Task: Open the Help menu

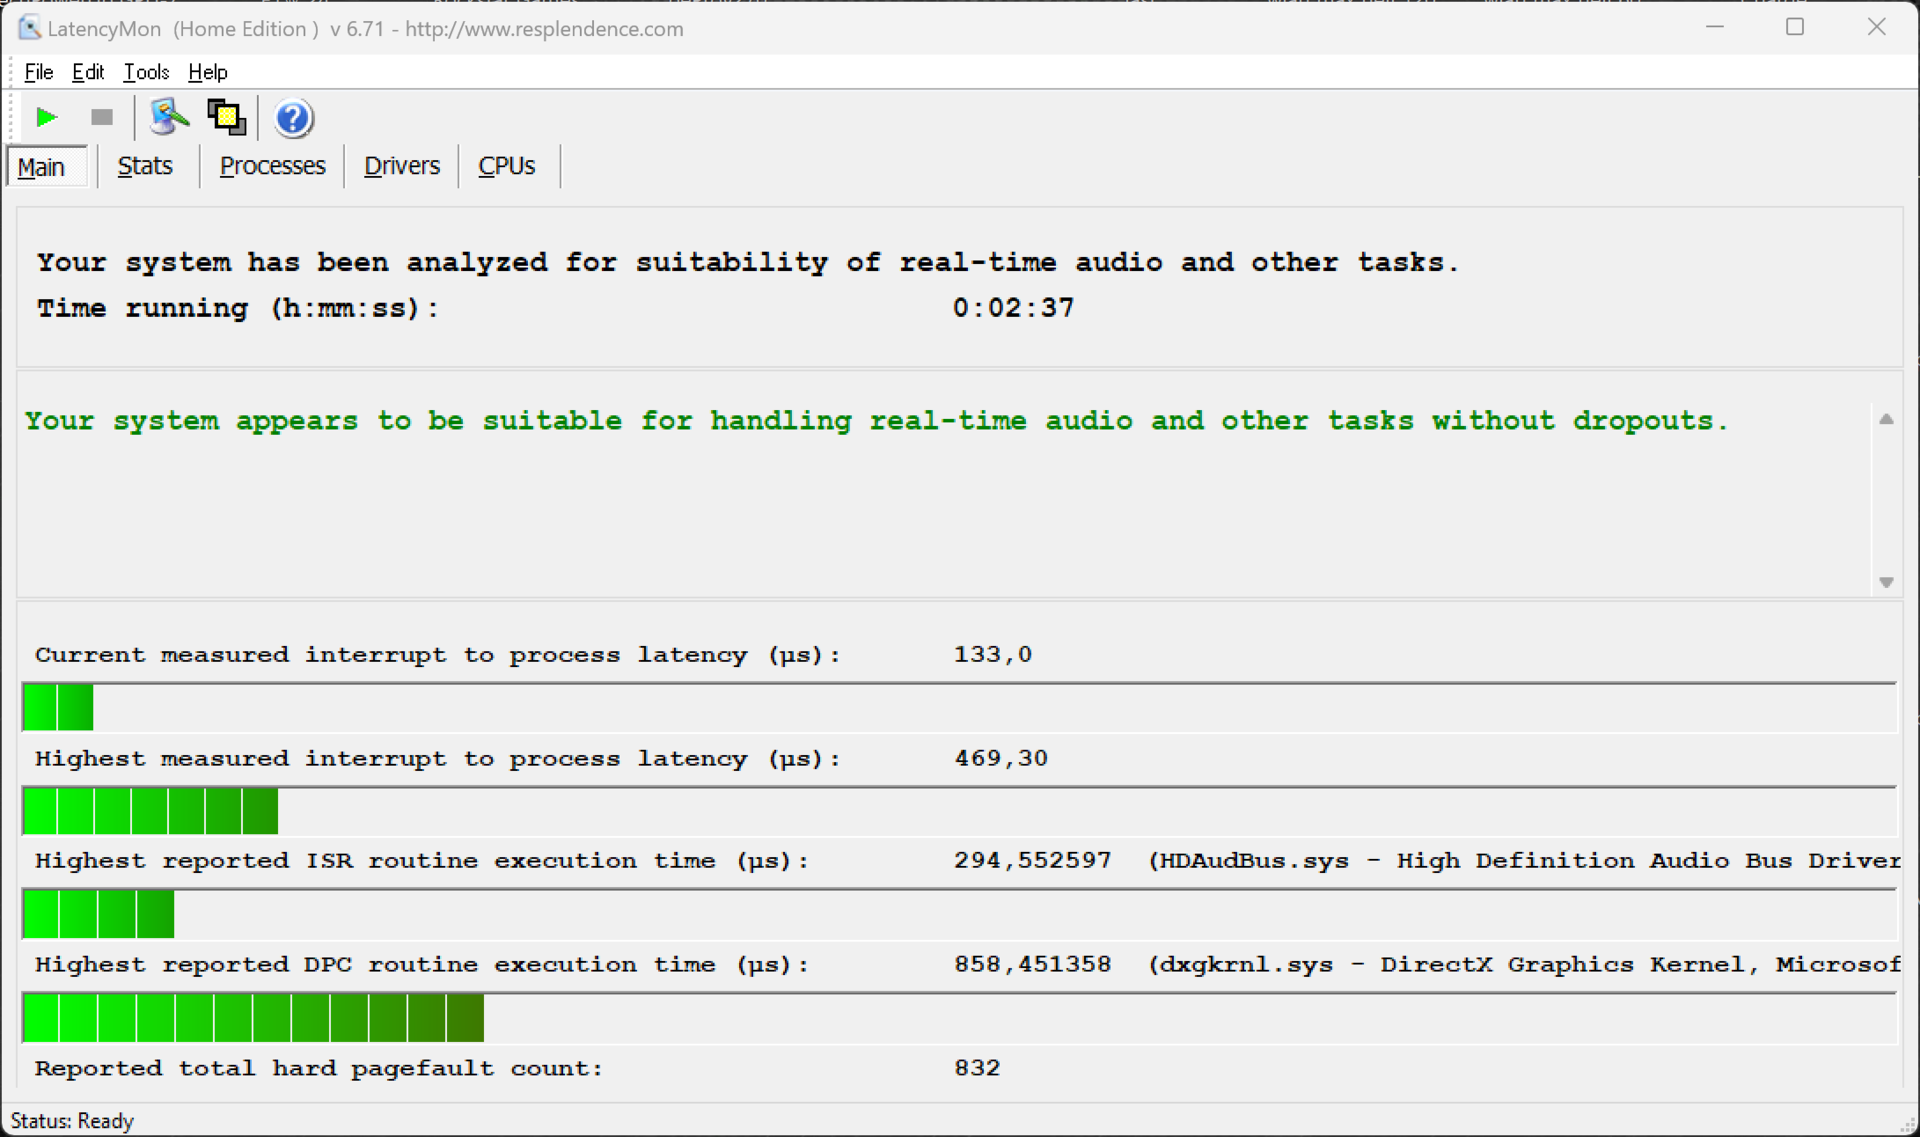Action: (x=207, y=72)
